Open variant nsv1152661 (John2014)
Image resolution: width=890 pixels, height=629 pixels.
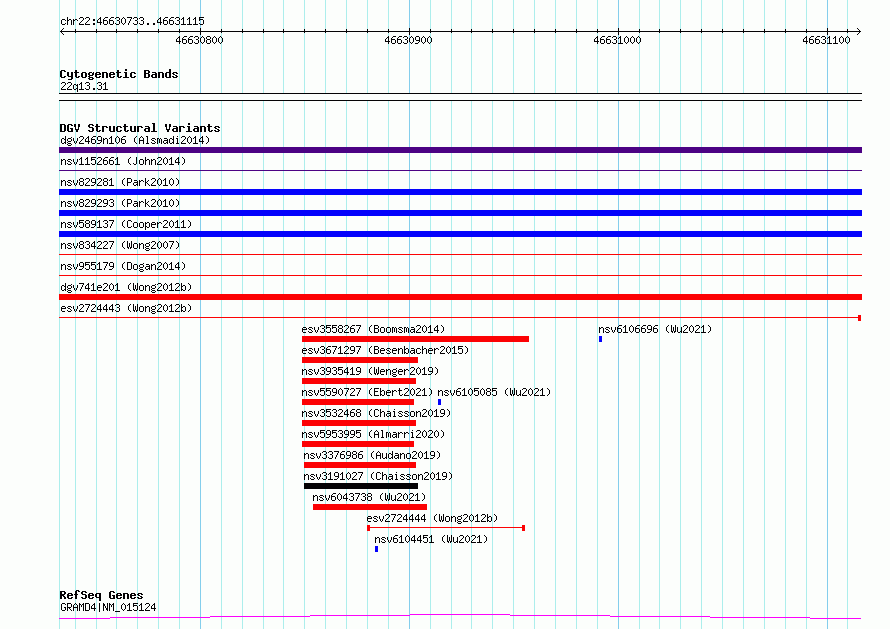(123, 161)
